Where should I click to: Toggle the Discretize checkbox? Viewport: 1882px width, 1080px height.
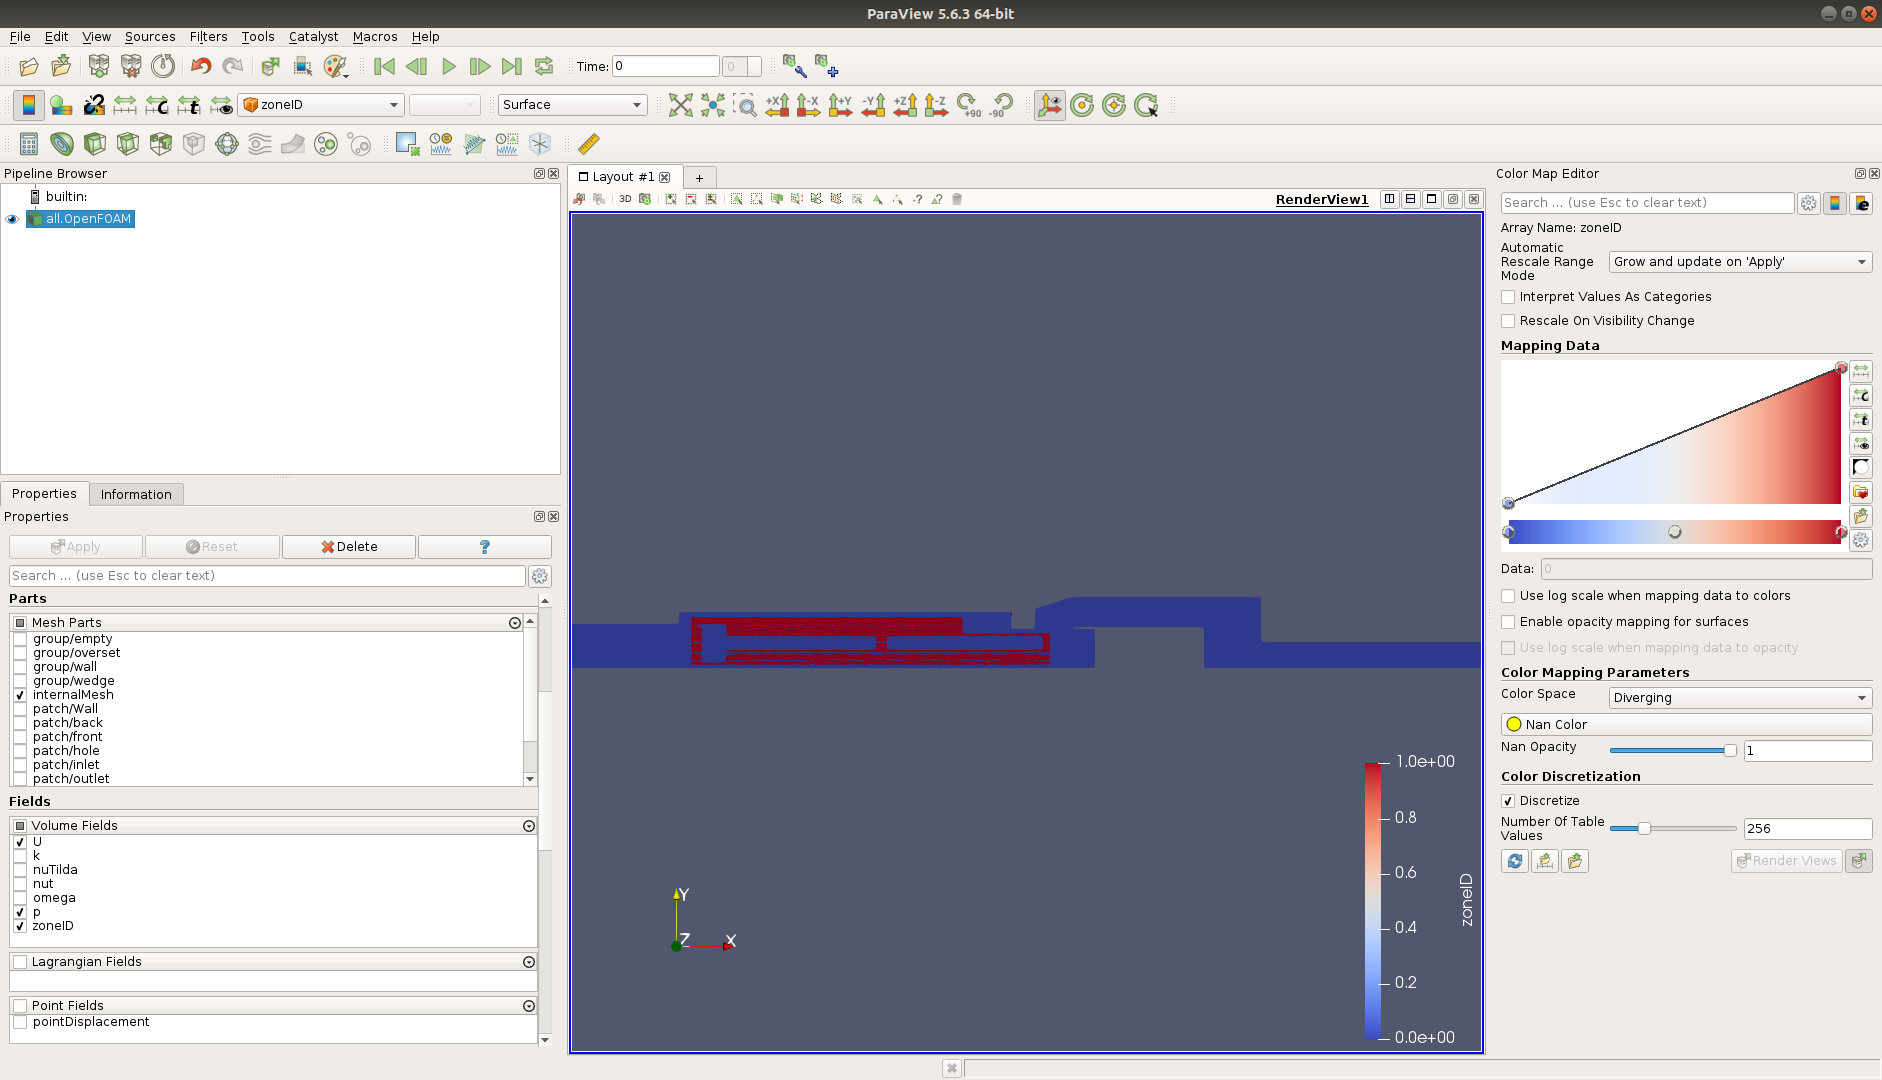1508,801
